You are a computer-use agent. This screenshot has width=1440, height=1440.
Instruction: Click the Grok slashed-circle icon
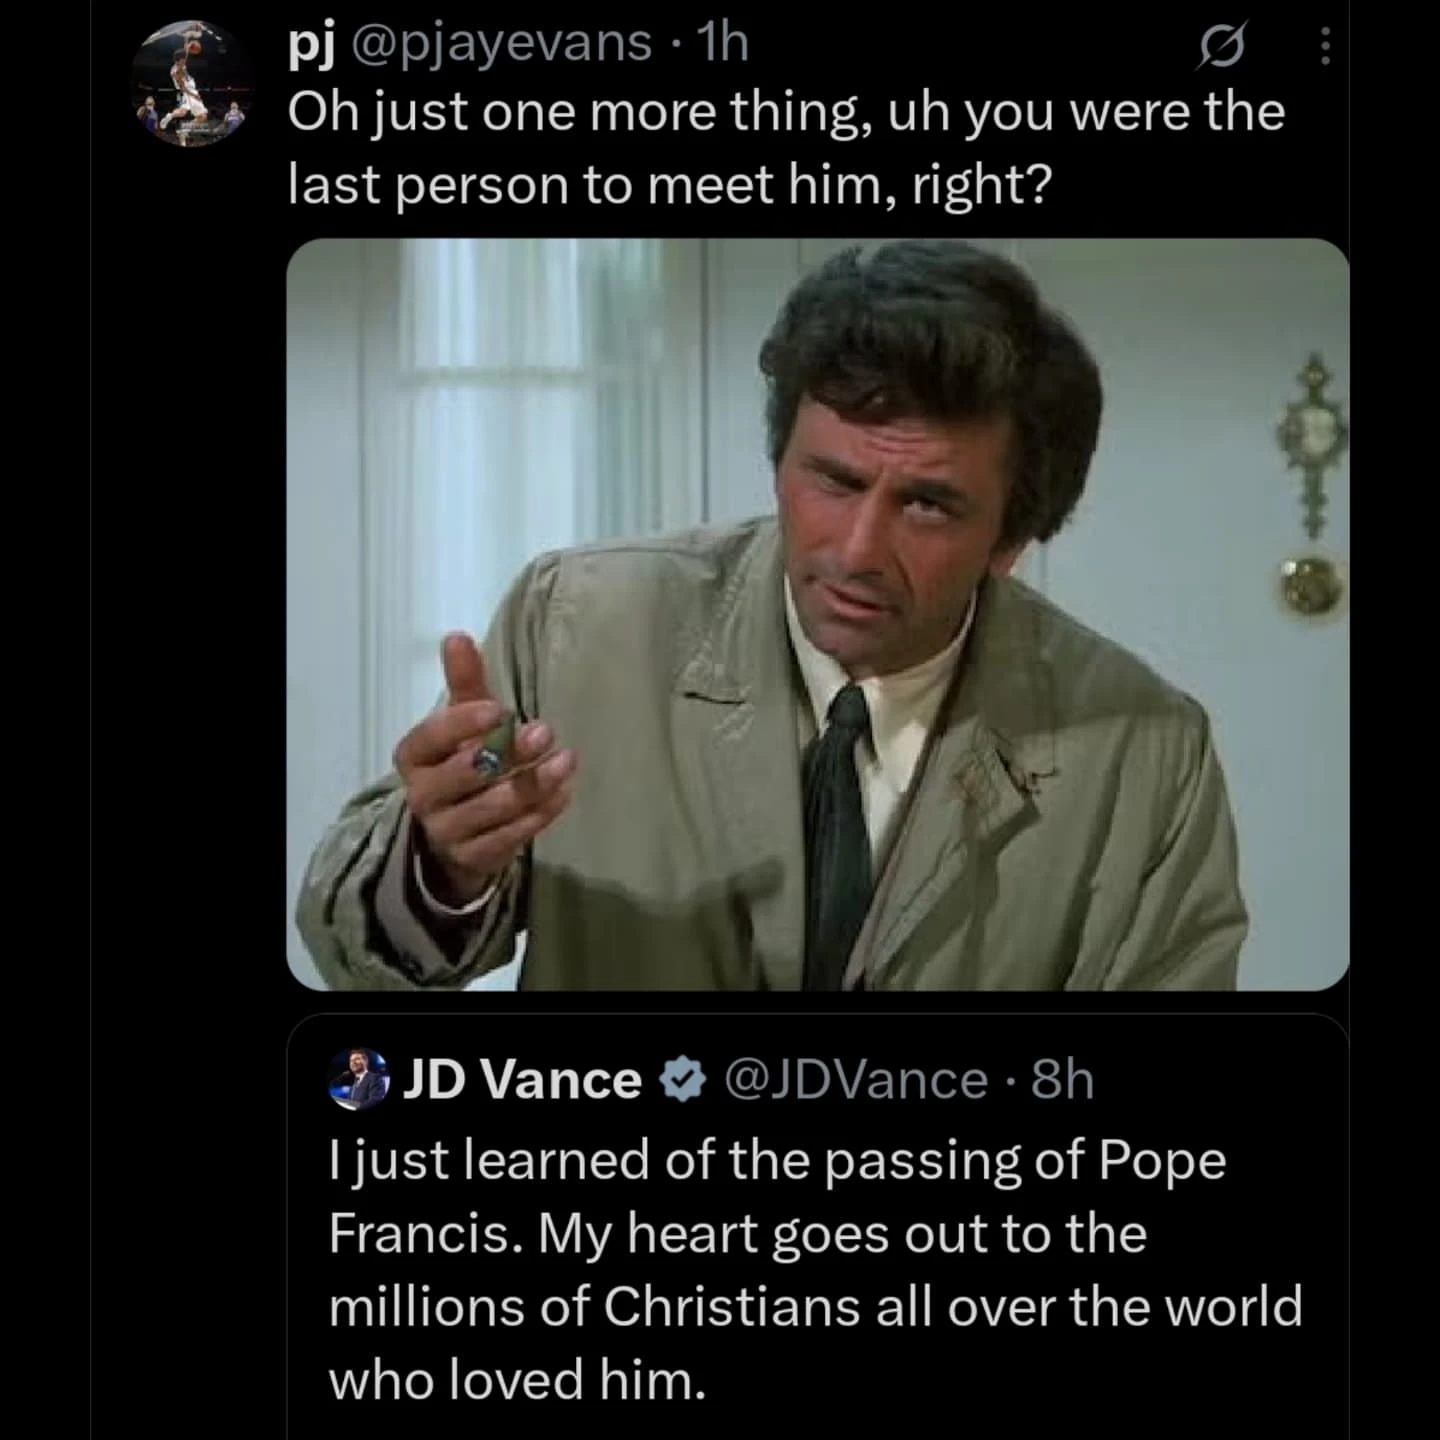tap(1222, 47)
